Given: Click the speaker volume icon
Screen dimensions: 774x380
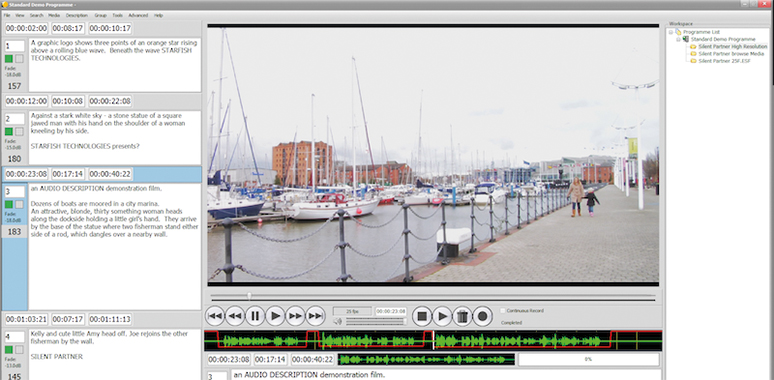Looking at the screenshot, I should point(338,321).
